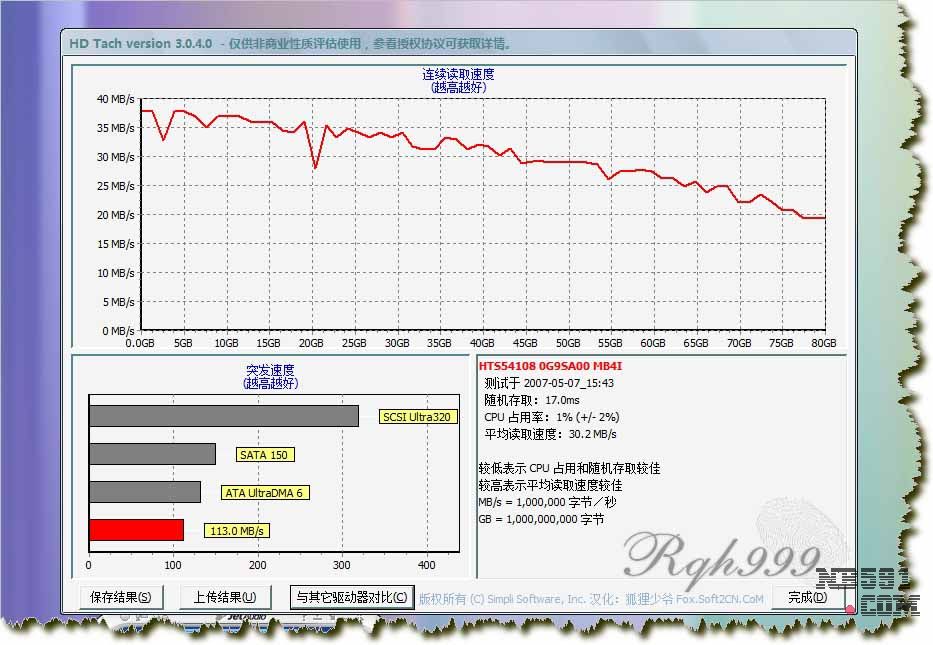Click the ATA UltraDMA 6 label
This screenshot has width=933, height=645.
263,493
